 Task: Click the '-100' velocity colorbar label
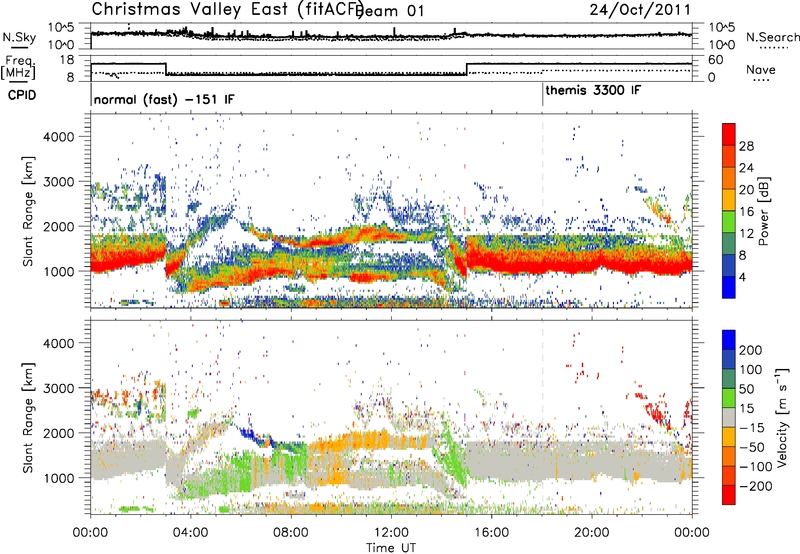click(756, 467)
